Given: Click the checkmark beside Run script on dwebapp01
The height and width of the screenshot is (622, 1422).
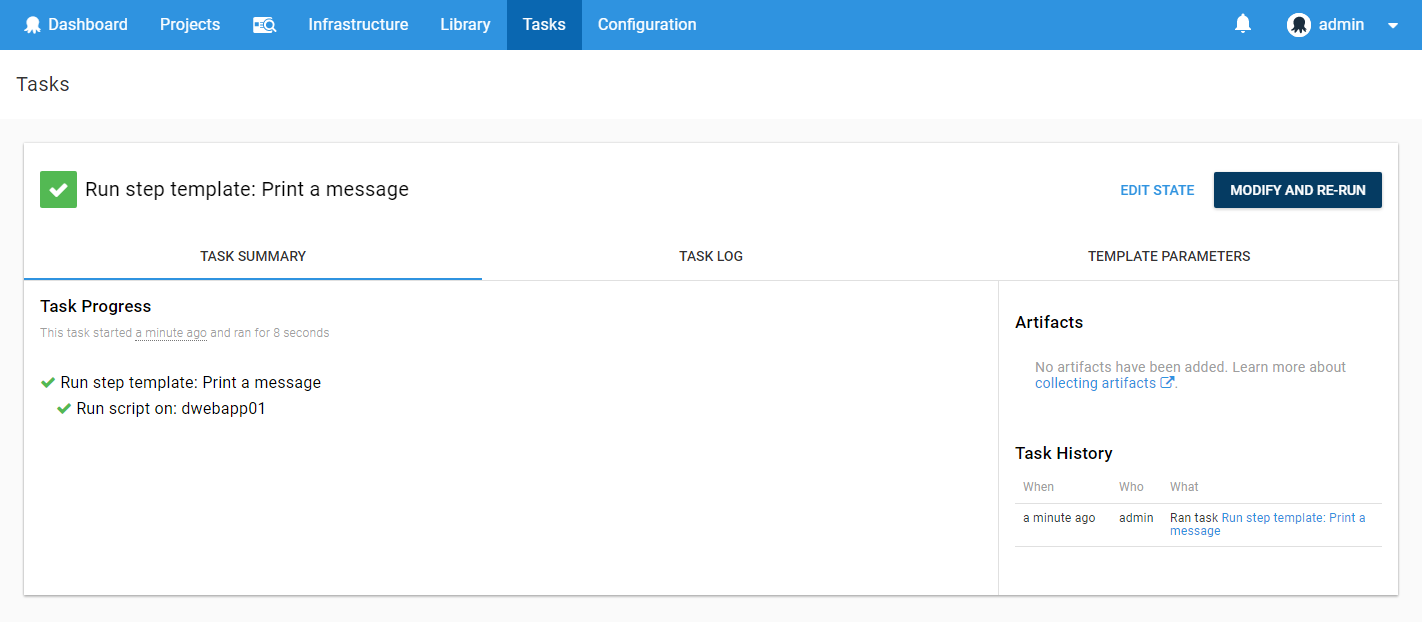Looking at the screenshot, I should click(x=64, y=408).
